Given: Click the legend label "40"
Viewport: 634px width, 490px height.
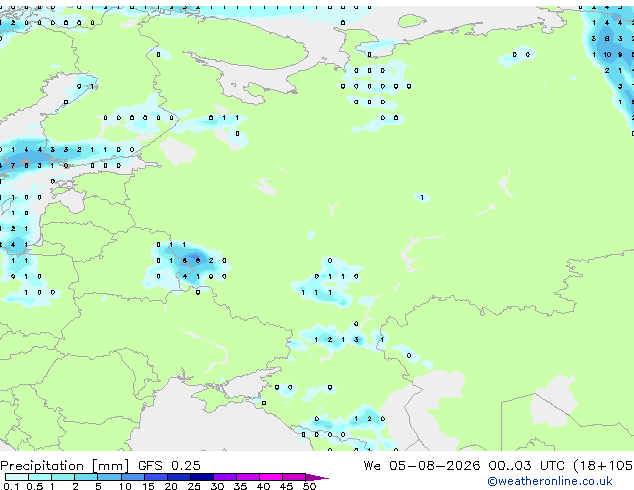Looking at the screenshot, I should [263, 486].
